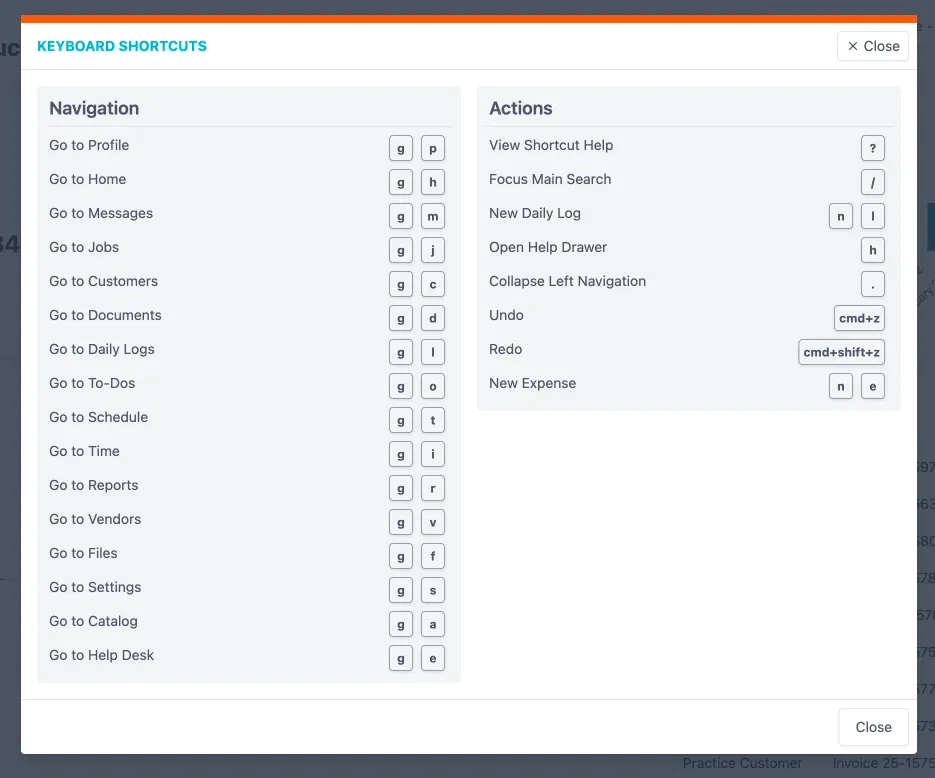Open the Practice Customer link
The width and height of the screenshot is (935, 778).
[x=743, y=763]
